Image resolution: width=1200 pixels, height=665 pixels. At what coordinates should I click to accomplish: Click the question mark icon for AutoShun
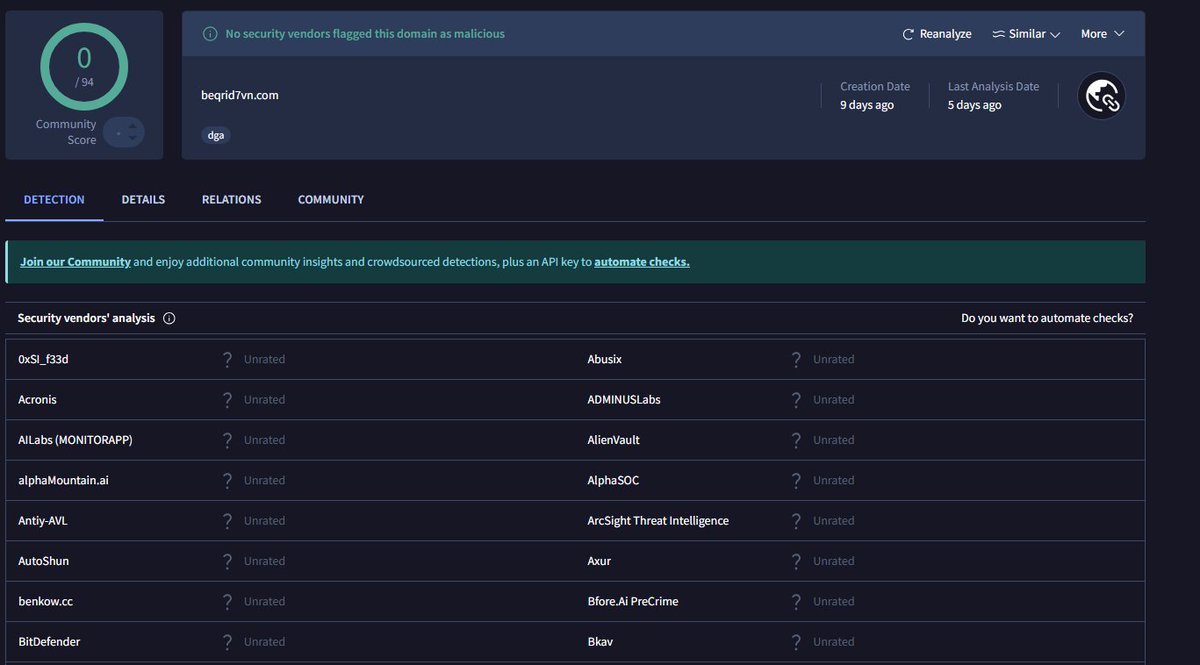(228, 561)
